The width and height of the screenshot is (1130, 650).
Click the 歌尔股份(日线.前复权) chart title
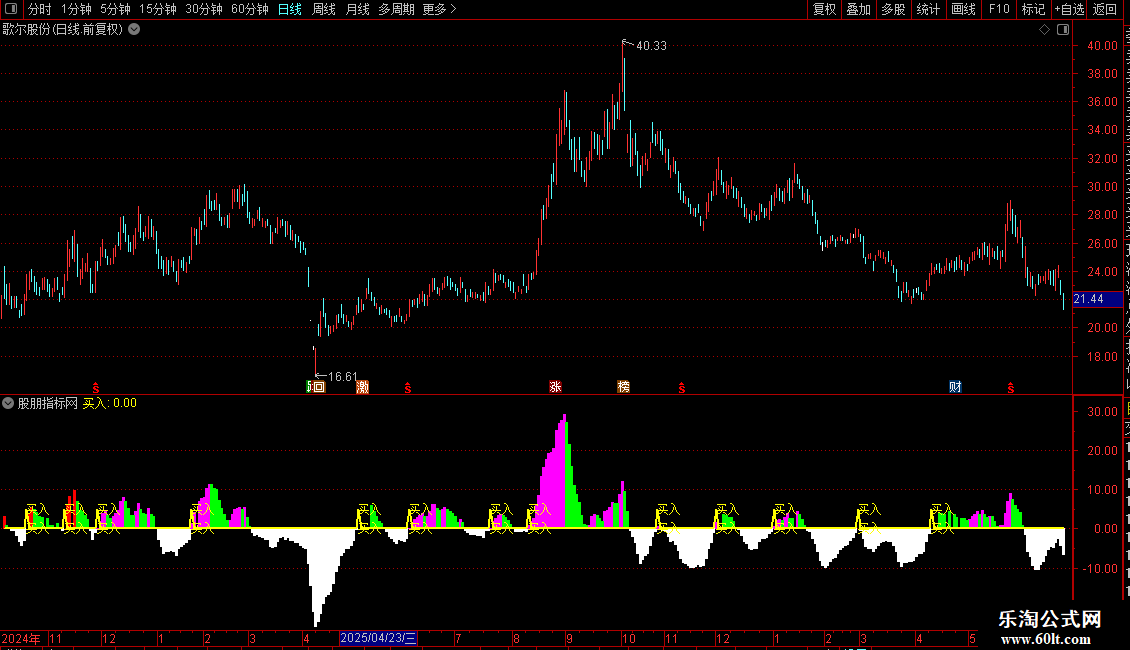click(63, 30)
